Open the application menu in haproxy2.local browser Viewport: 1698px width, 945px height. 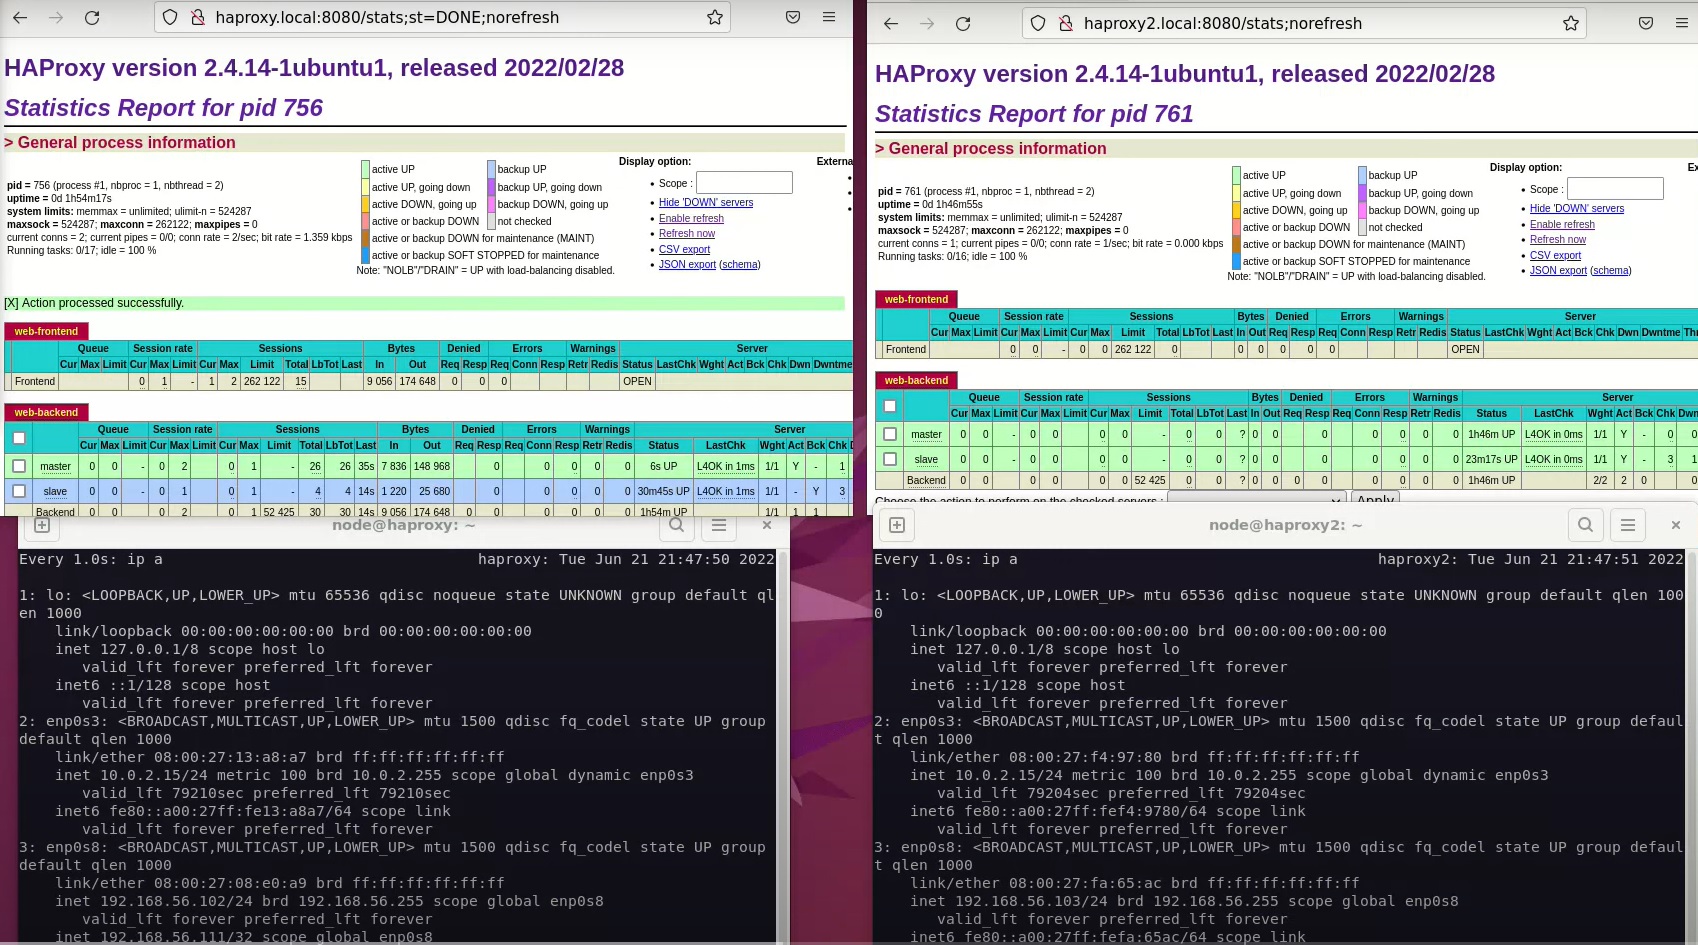[x=1682, y=23]
